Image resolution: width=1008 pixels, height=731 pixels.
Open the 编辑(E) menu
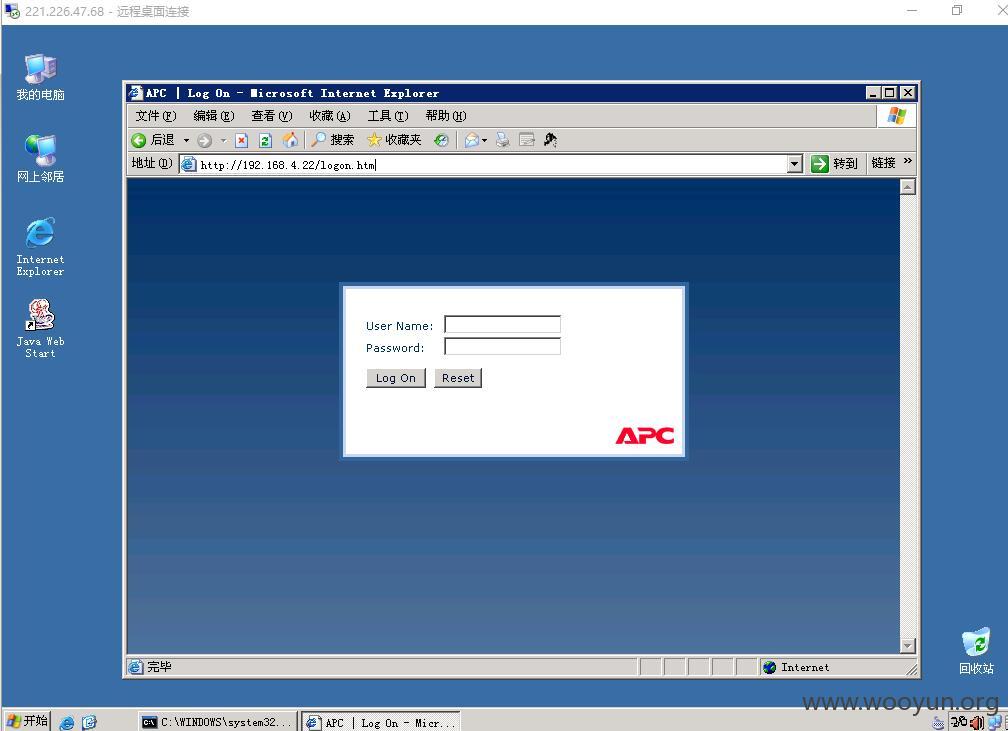[213, 116]
